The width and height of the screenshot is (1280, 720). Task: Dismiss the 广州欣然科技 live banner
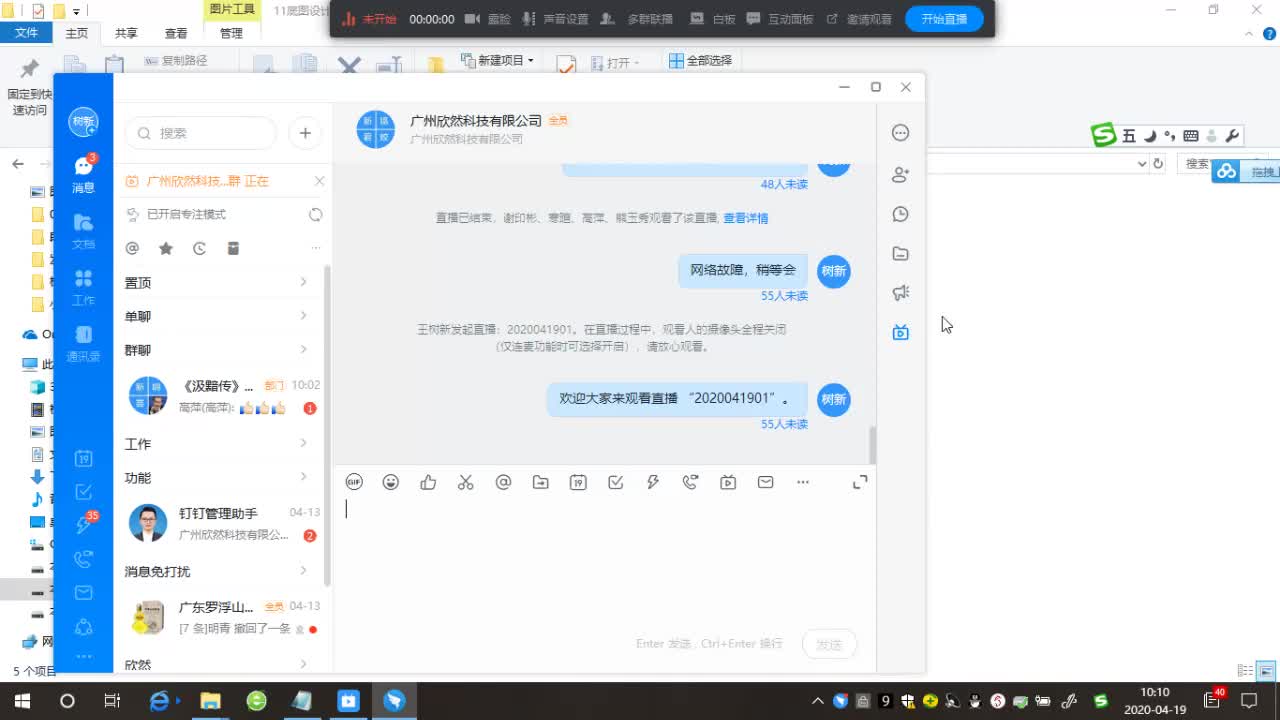click(319, 181)
